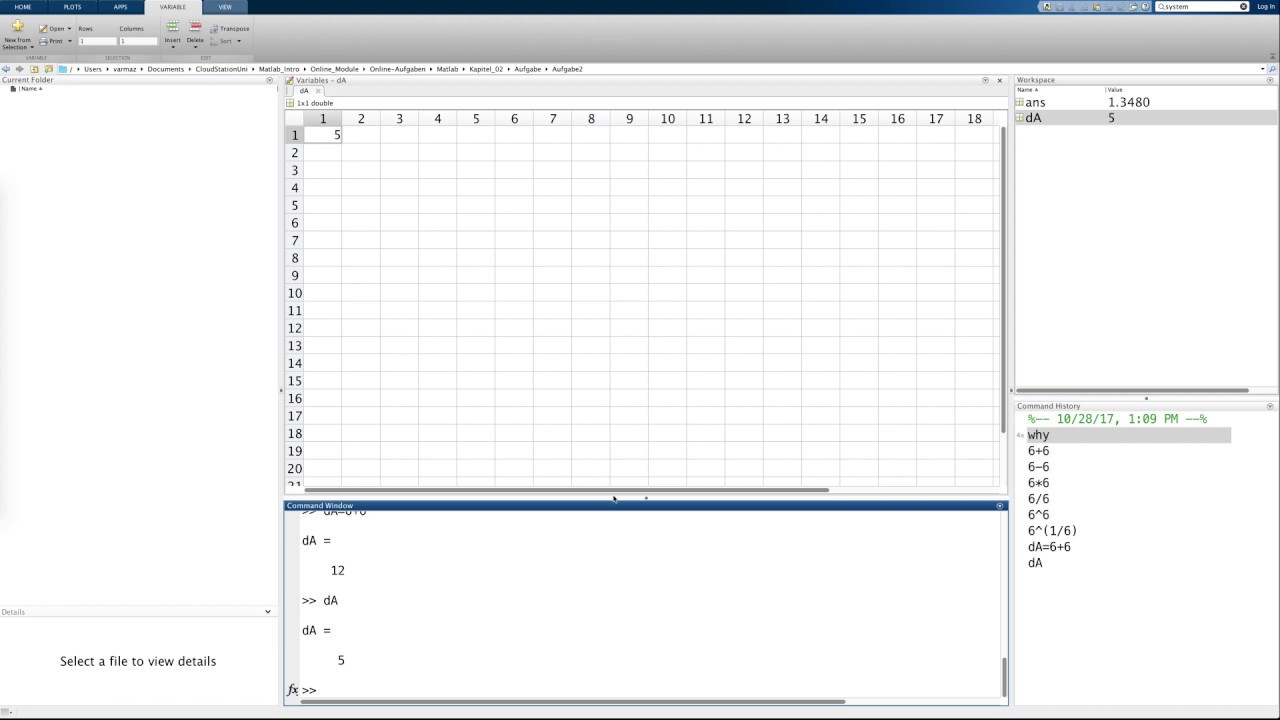The width and height of the screenshot is (1280, 720).
Task: Click the Command Window vertical scrollbar
Action: pyautogui.click(x=1004, y=677)
